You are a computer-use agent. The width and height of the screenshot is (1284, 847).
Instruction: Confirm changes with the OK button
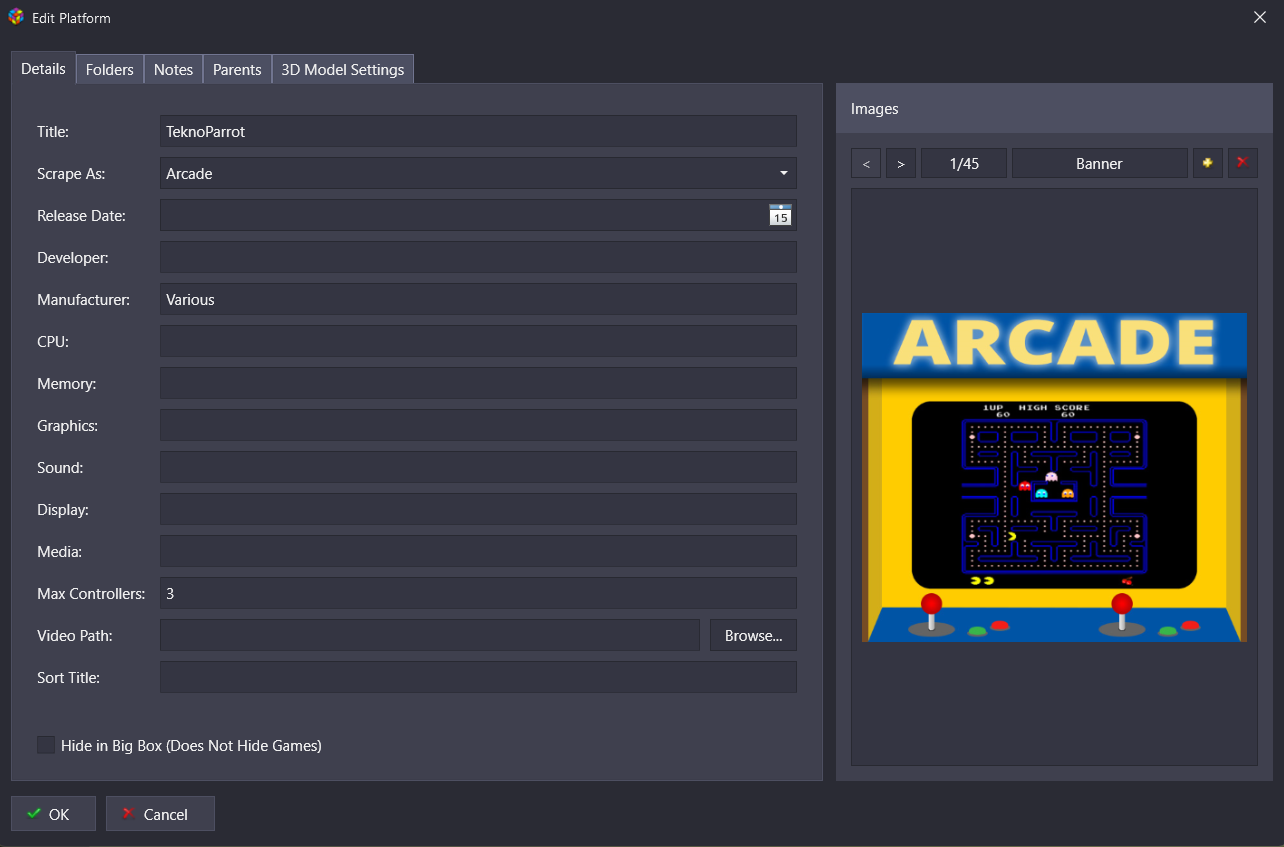(53, 814)
